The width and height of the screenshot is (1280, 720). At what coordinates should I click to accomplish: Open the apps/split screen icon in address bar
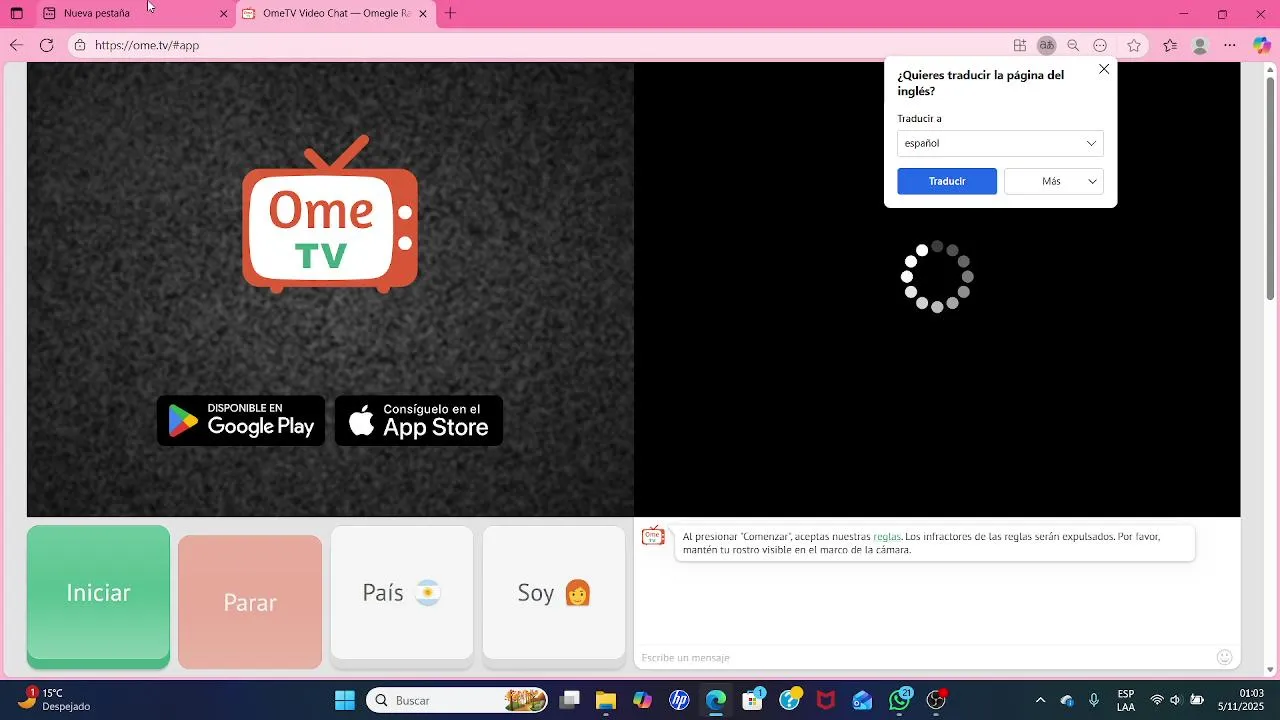(1019, 45)
